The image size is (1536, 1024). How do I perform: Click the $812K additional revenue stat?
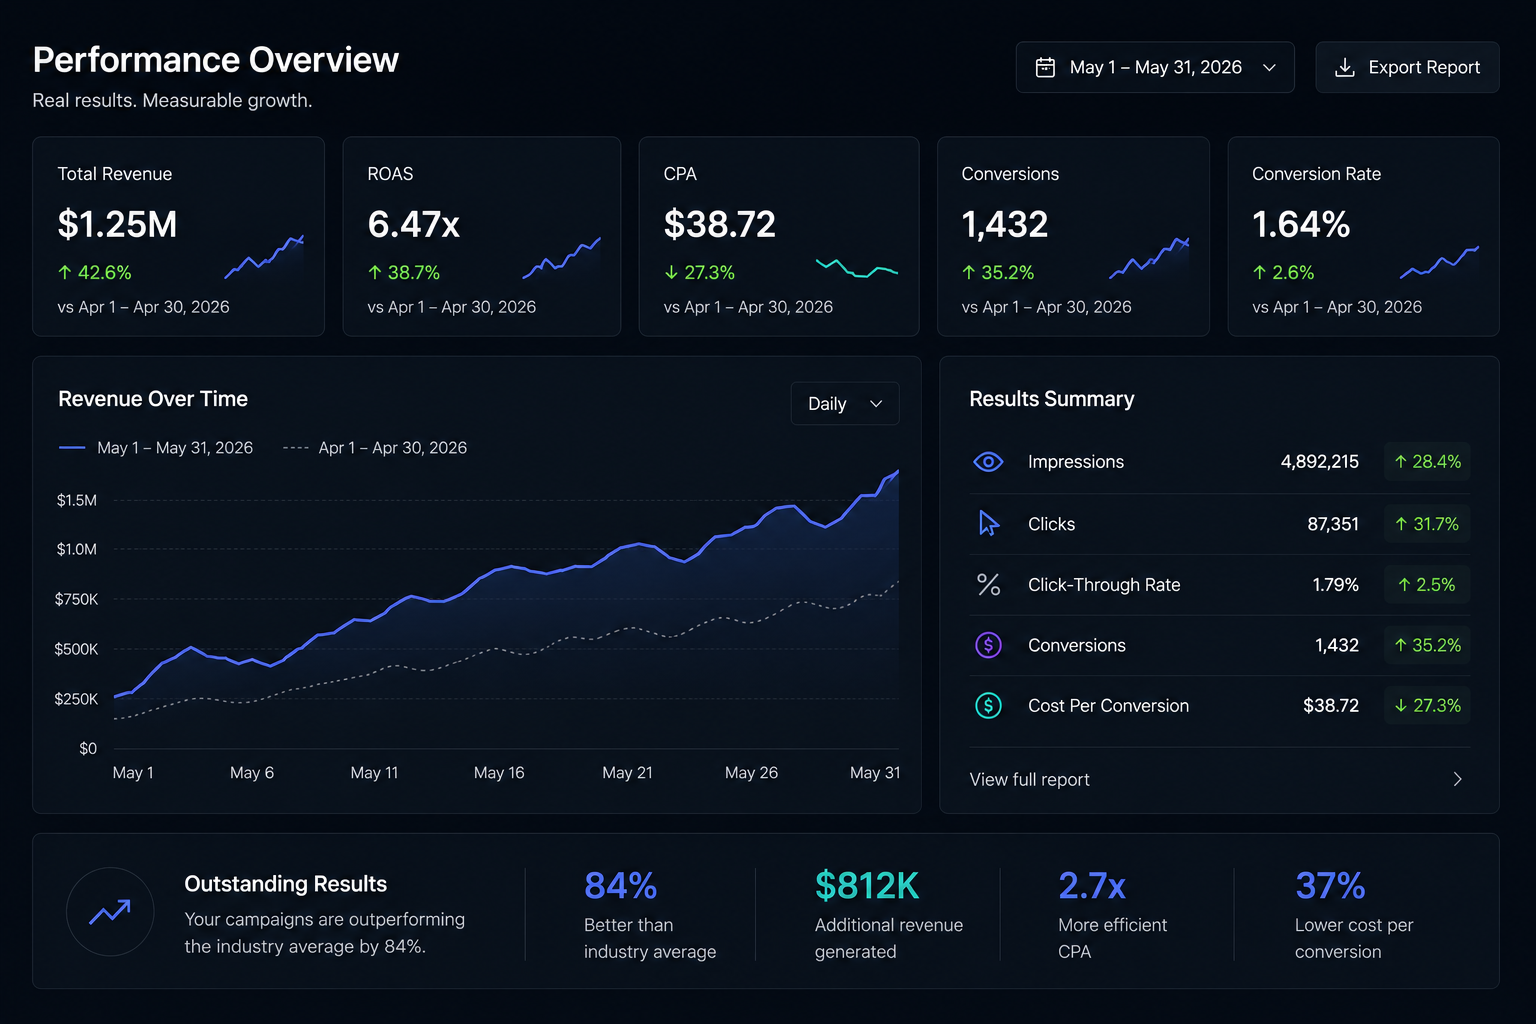(x=866, y=886)
